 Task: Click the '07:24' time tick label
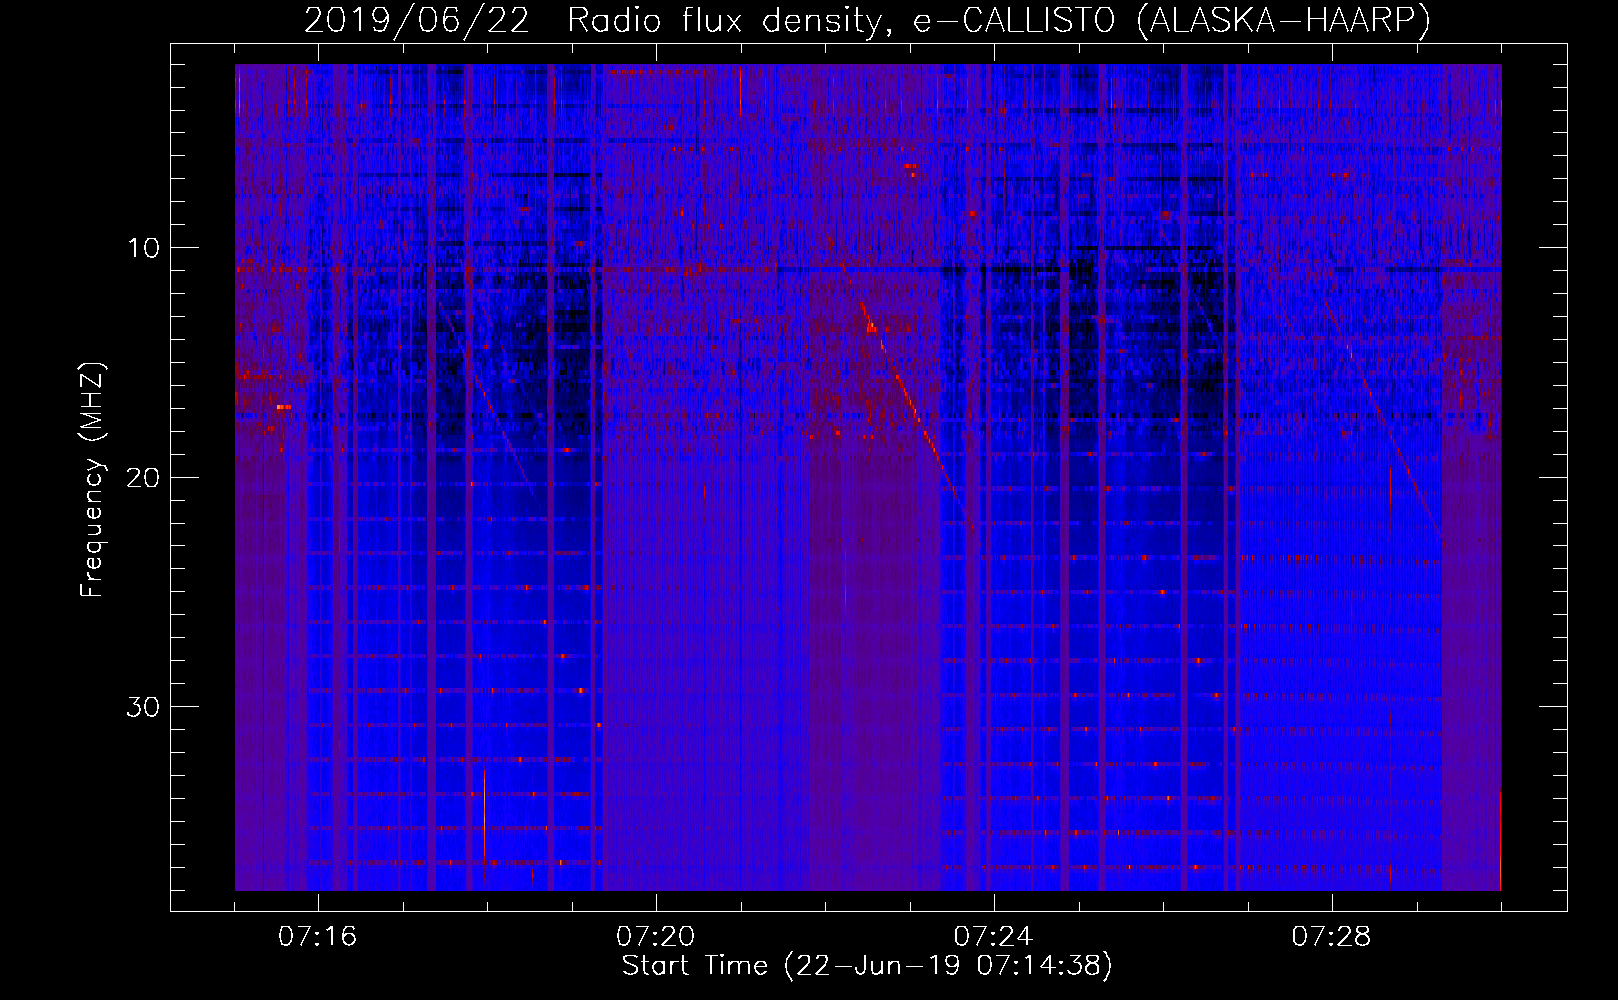click(x=993, y=937)
